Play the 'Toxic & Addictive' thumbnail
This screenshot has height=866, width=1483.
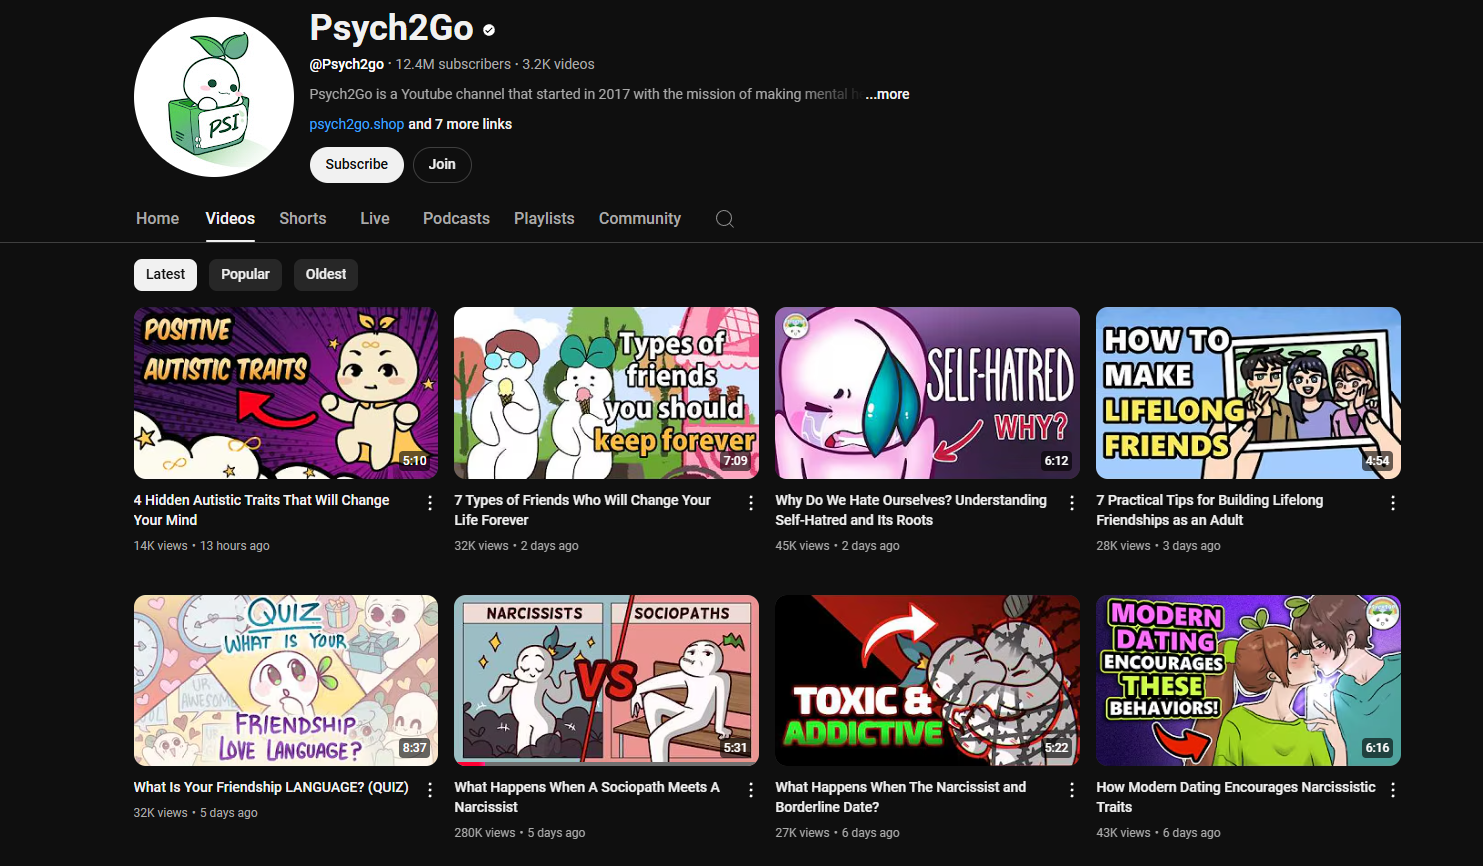[927, 680]
